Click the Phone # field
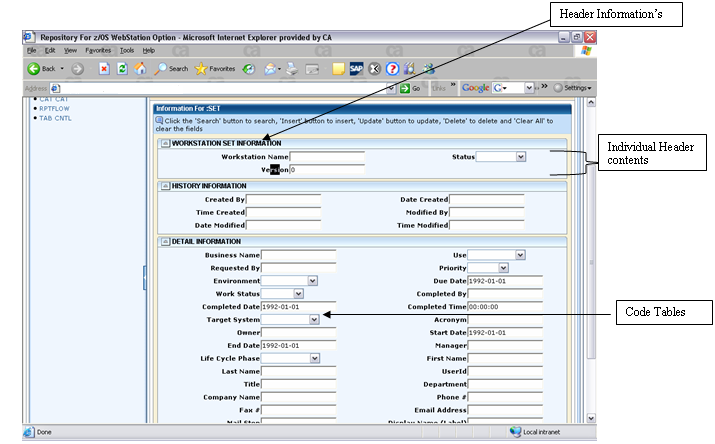 coord(505,397)
